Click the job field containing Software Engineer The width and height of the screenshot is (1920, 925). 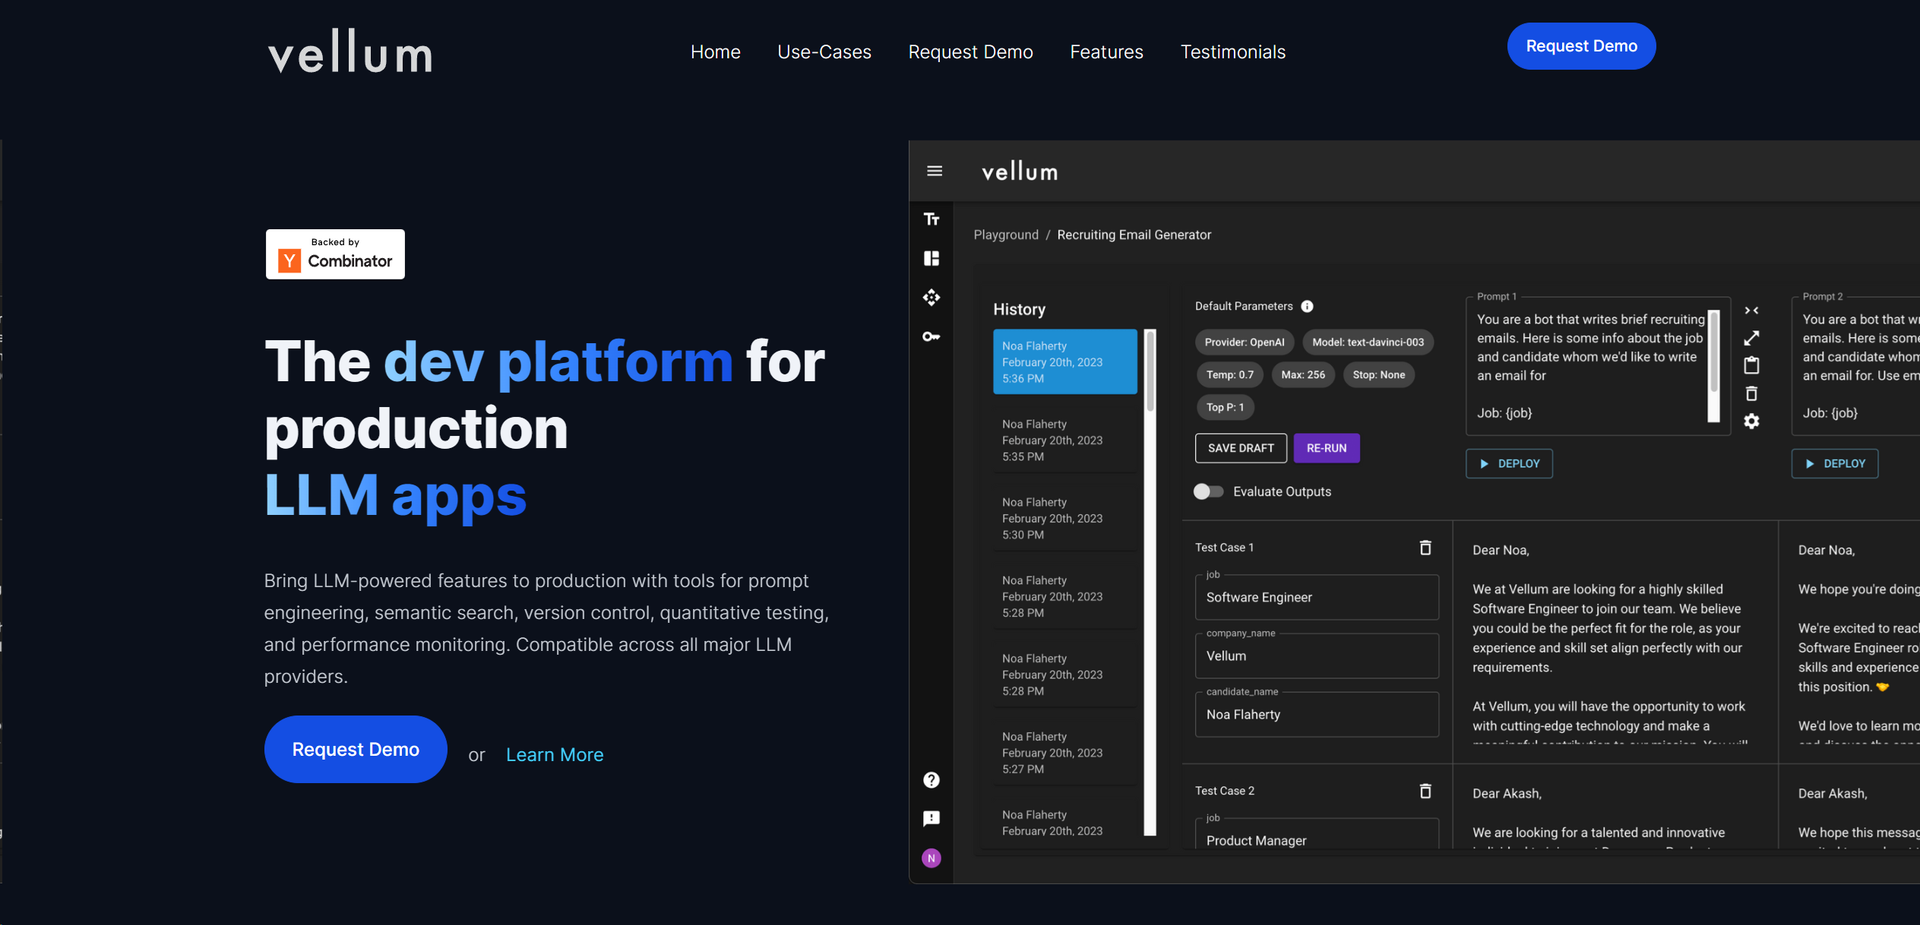1316,597
